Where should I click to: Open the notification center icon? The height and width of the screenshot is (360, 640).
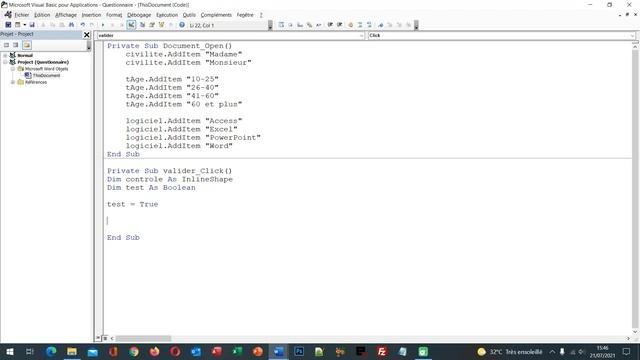(x=627, y=351)
